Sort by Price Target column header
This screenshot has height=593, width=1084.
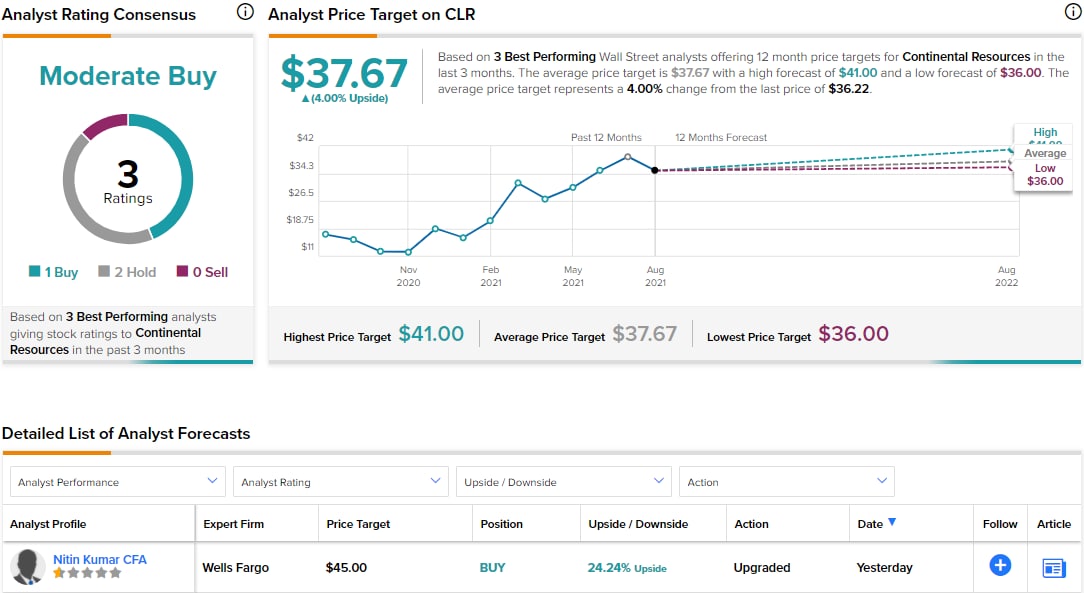click(x=358, y=524)
